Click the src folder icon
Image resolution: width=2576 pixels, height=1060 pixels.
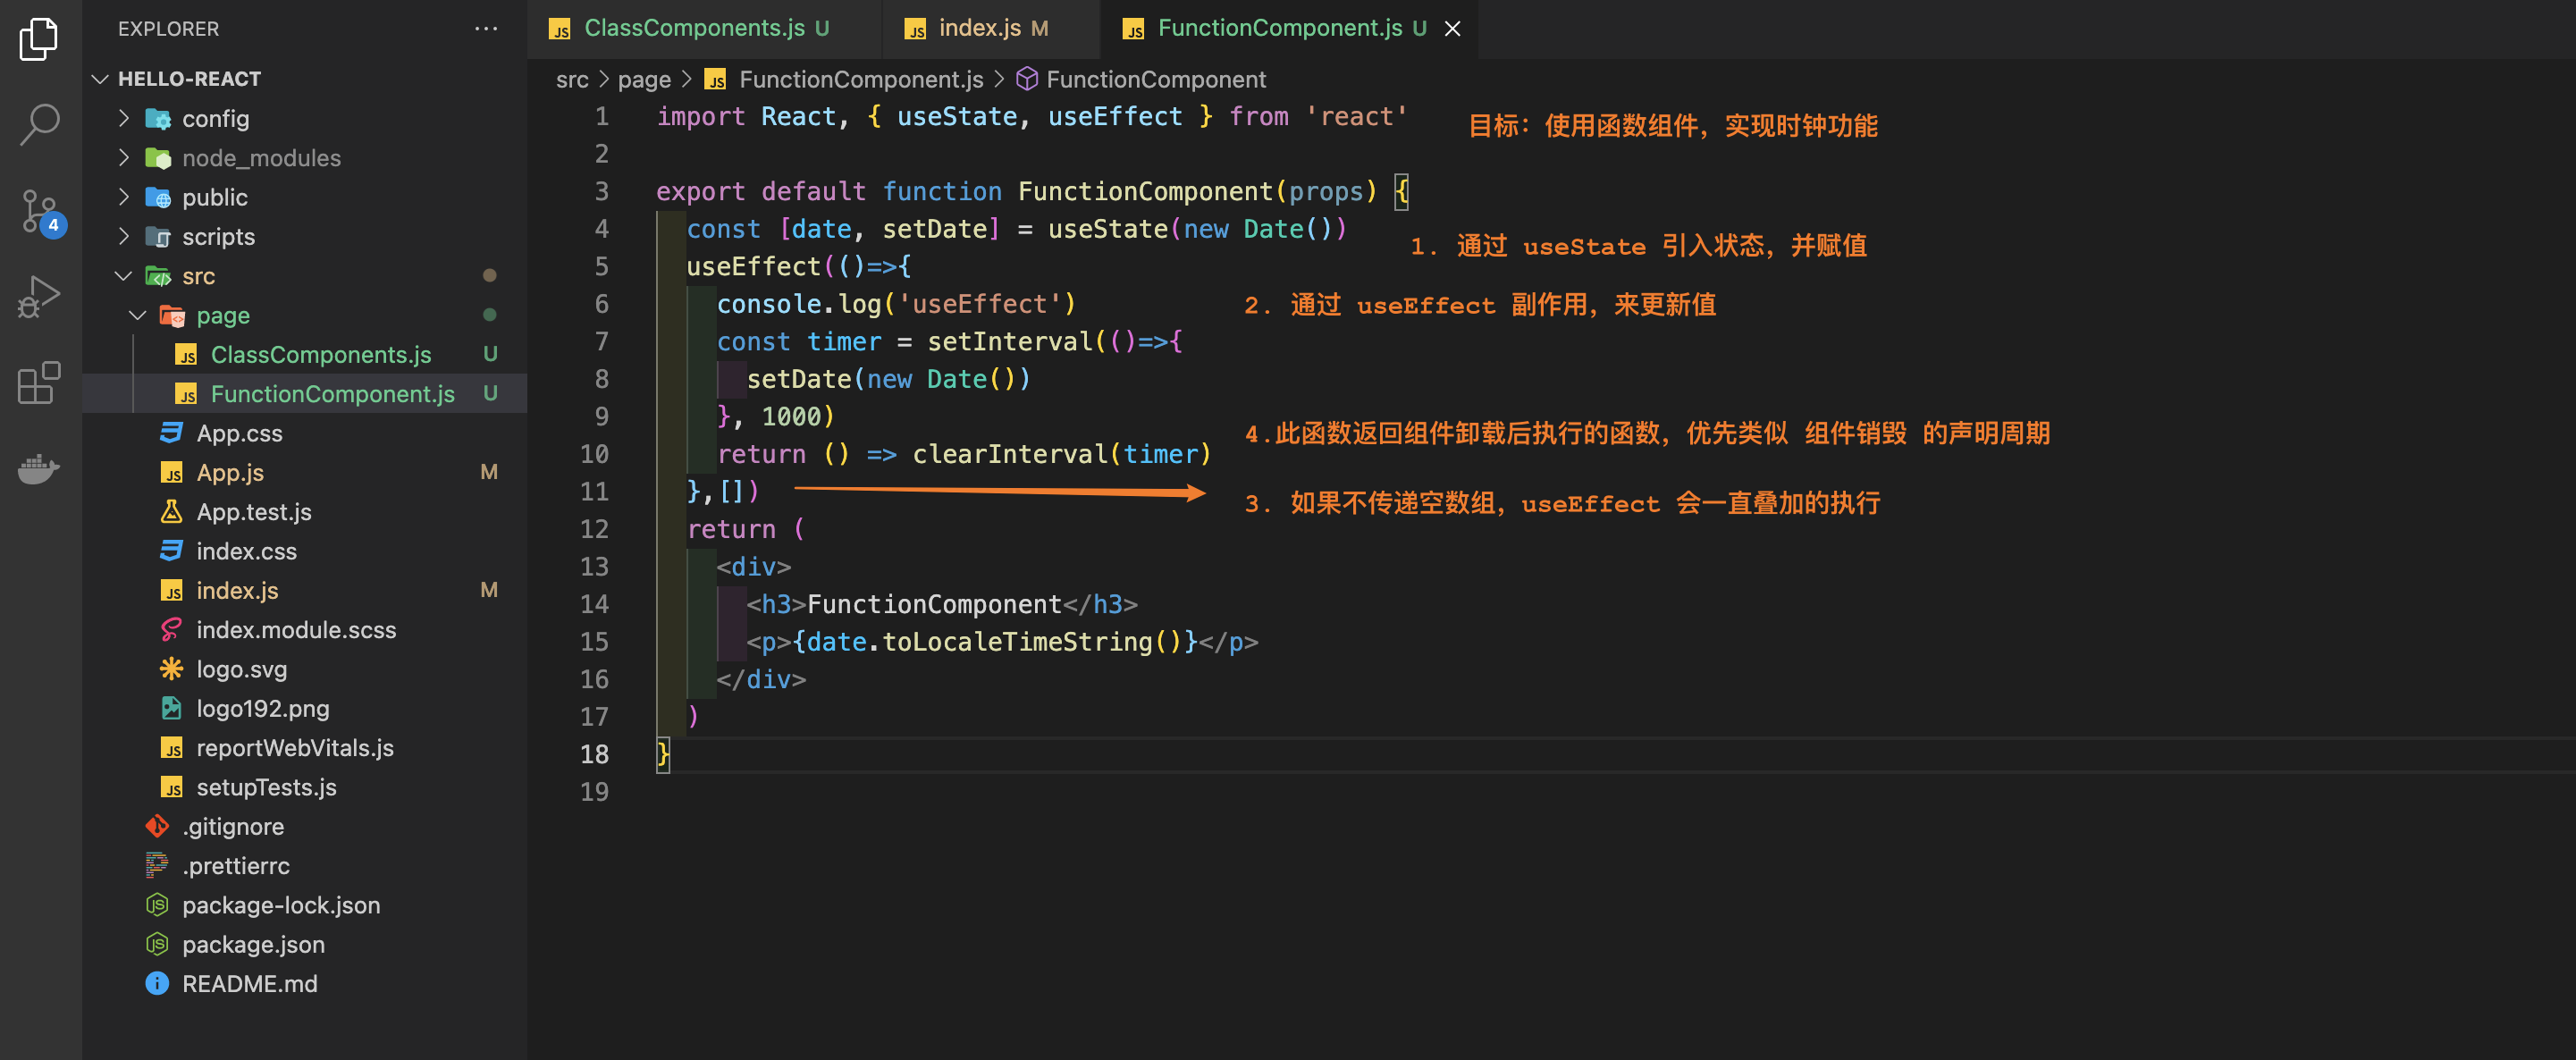pos(158,276)
